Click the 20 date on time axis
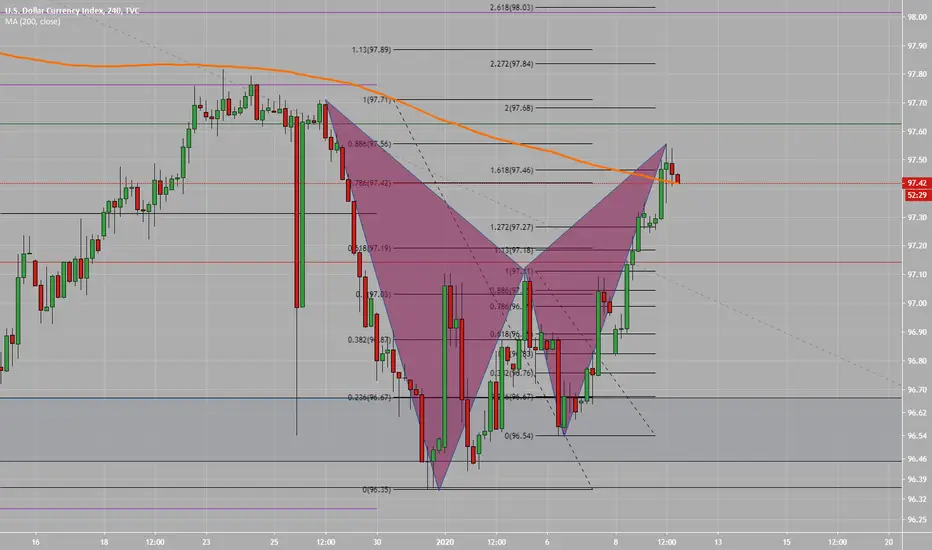 pos(889,542)
